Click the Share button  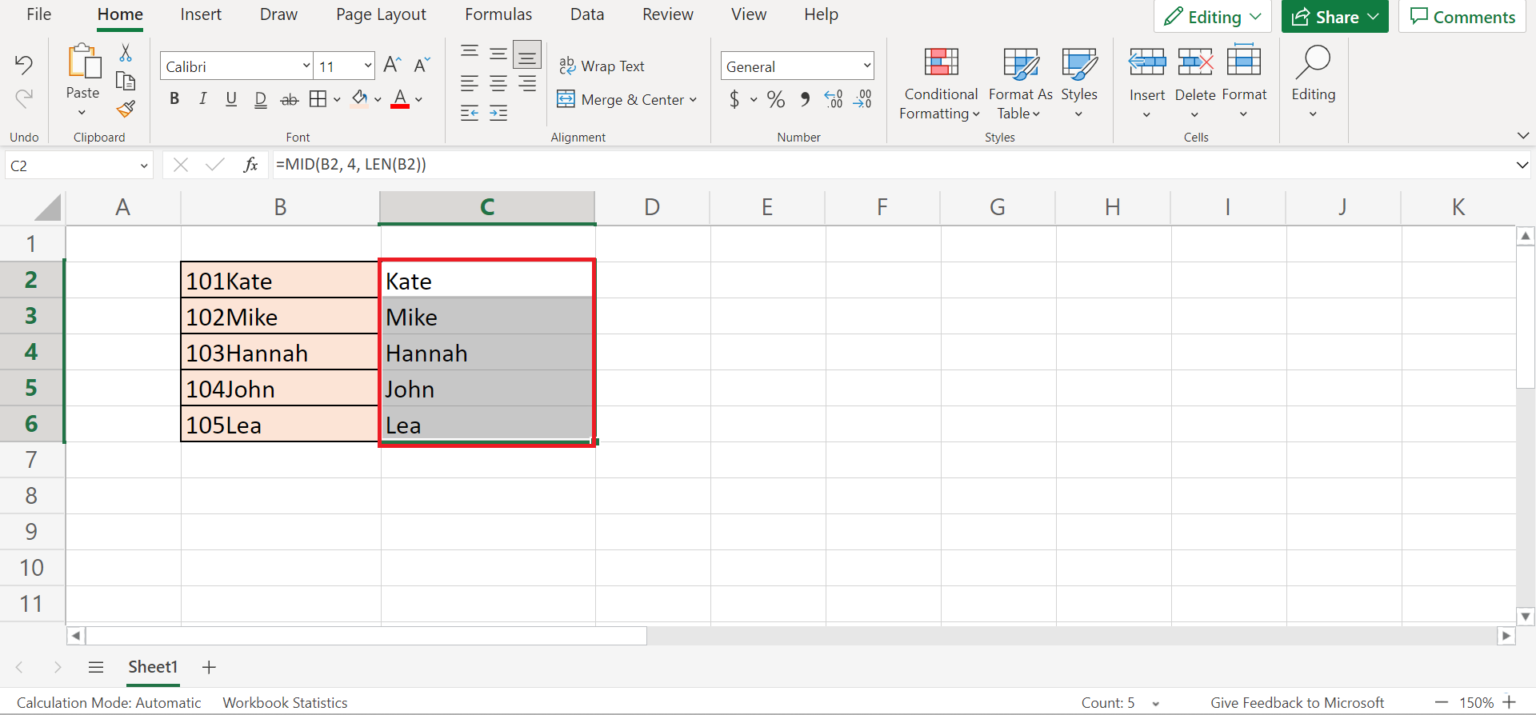point(1334,16)
